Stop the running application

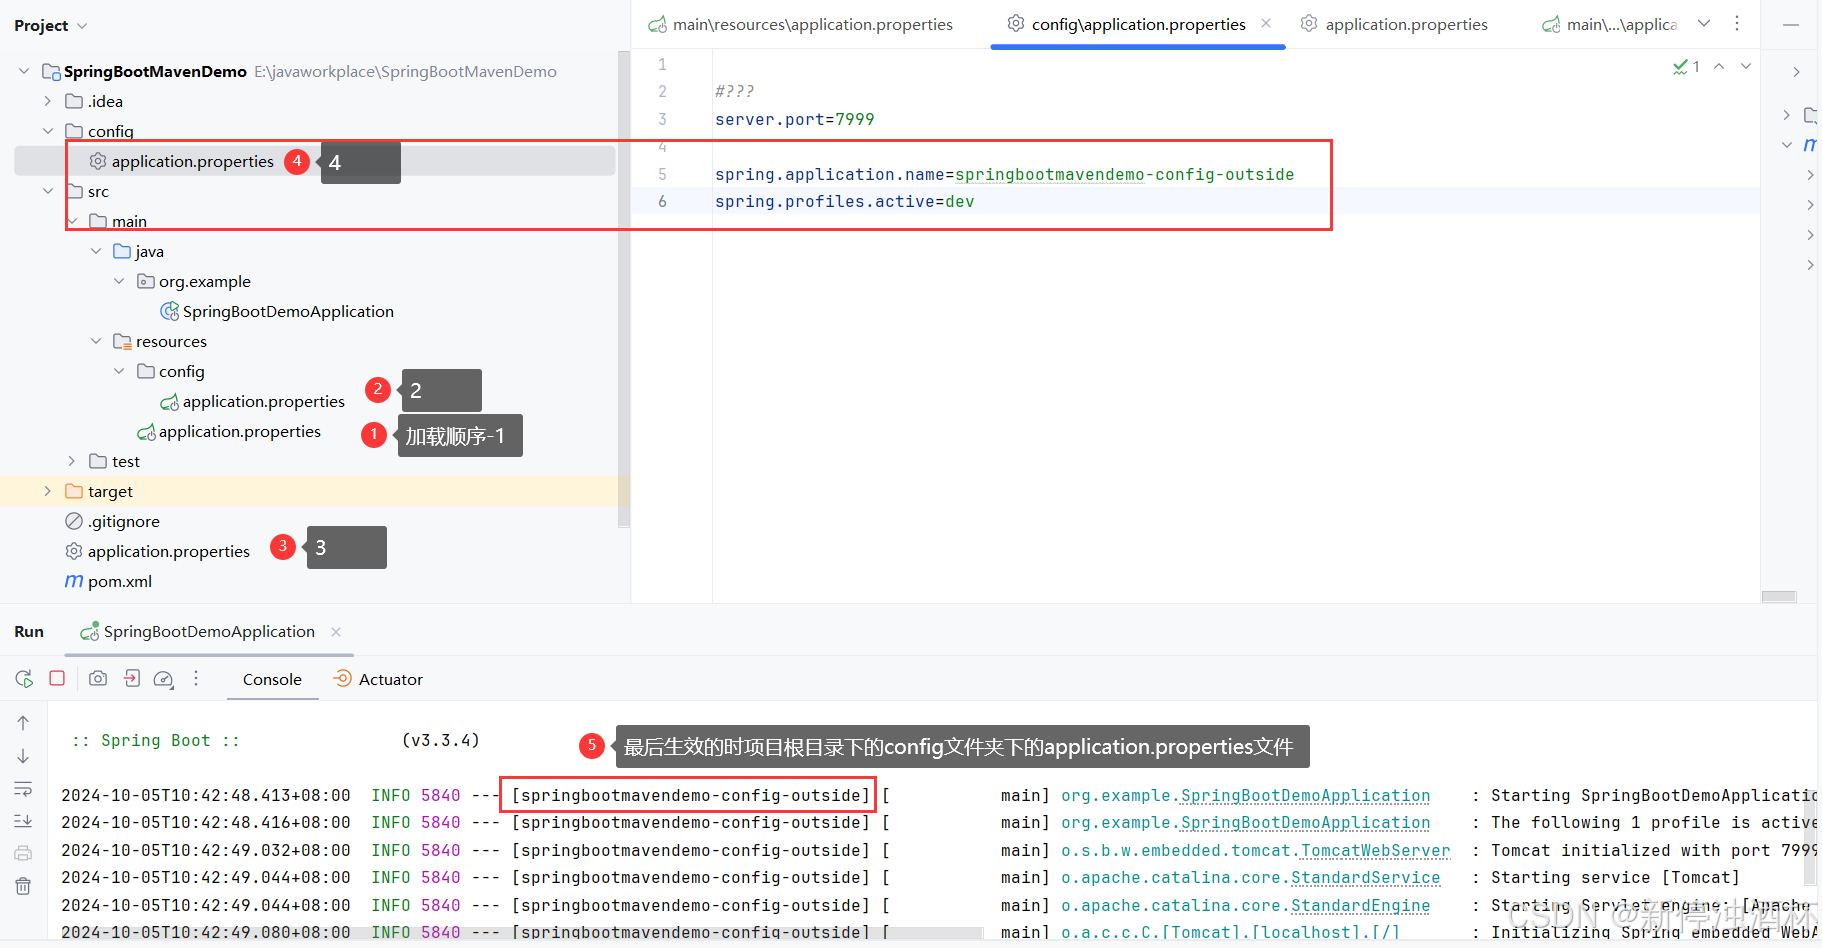click(57, 678)
